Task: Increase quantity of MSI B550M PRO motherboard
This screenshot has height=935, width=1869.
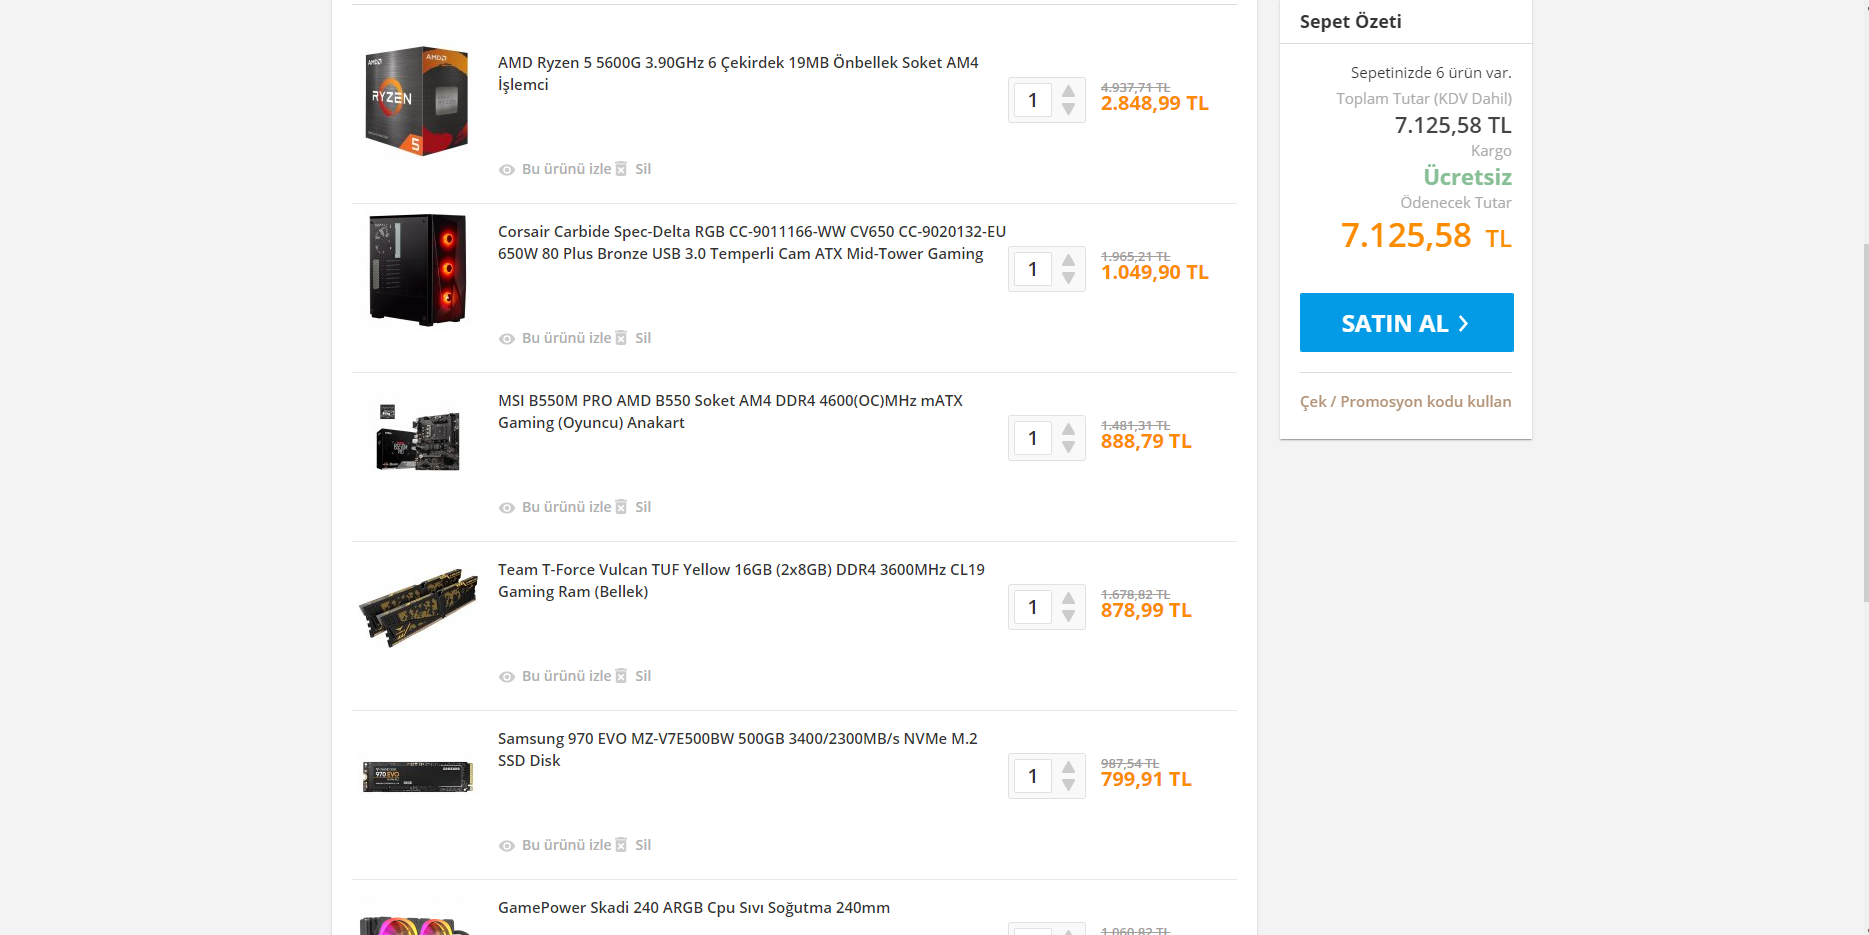Action: coord(1069,429)
